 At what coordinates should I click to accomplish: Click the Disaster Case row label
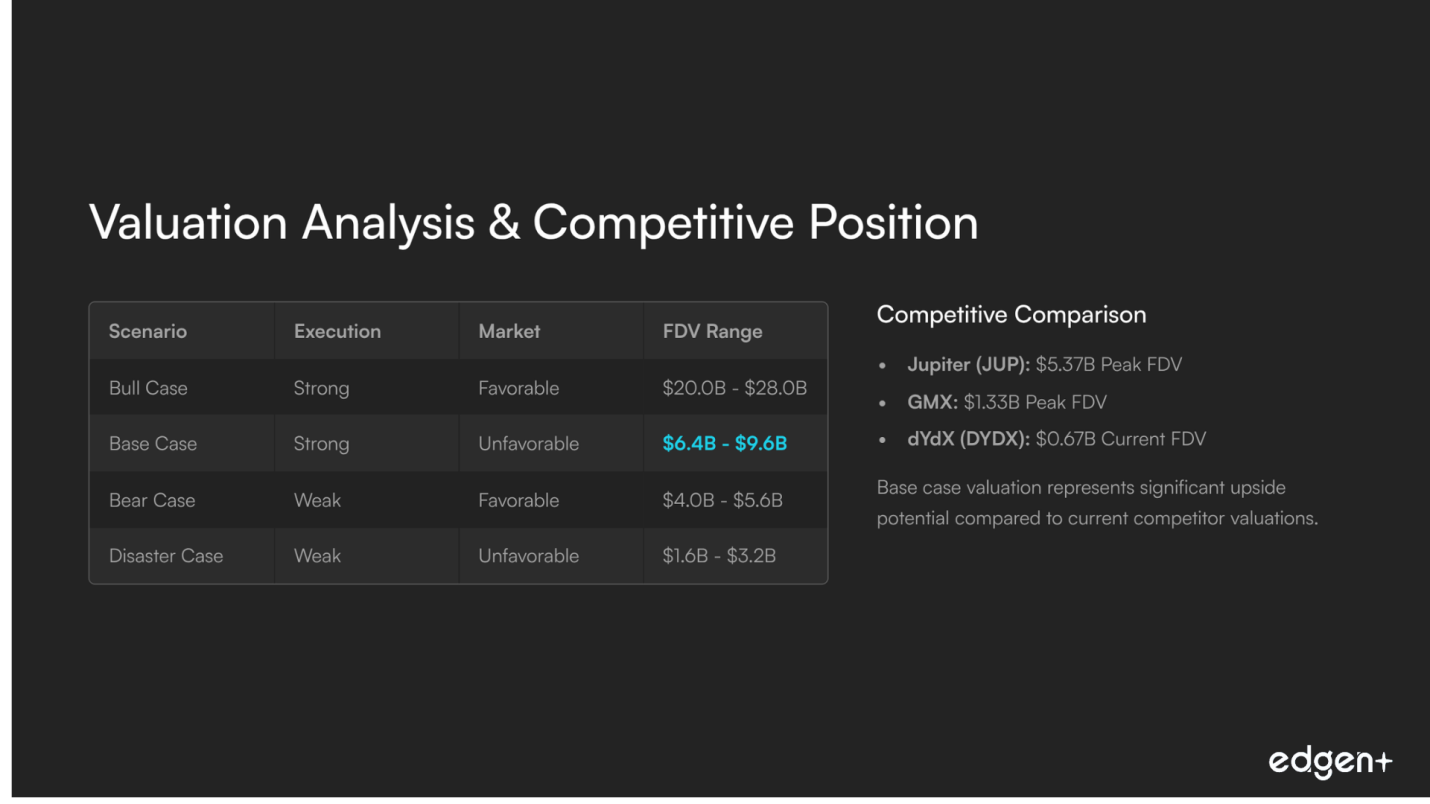166,556
